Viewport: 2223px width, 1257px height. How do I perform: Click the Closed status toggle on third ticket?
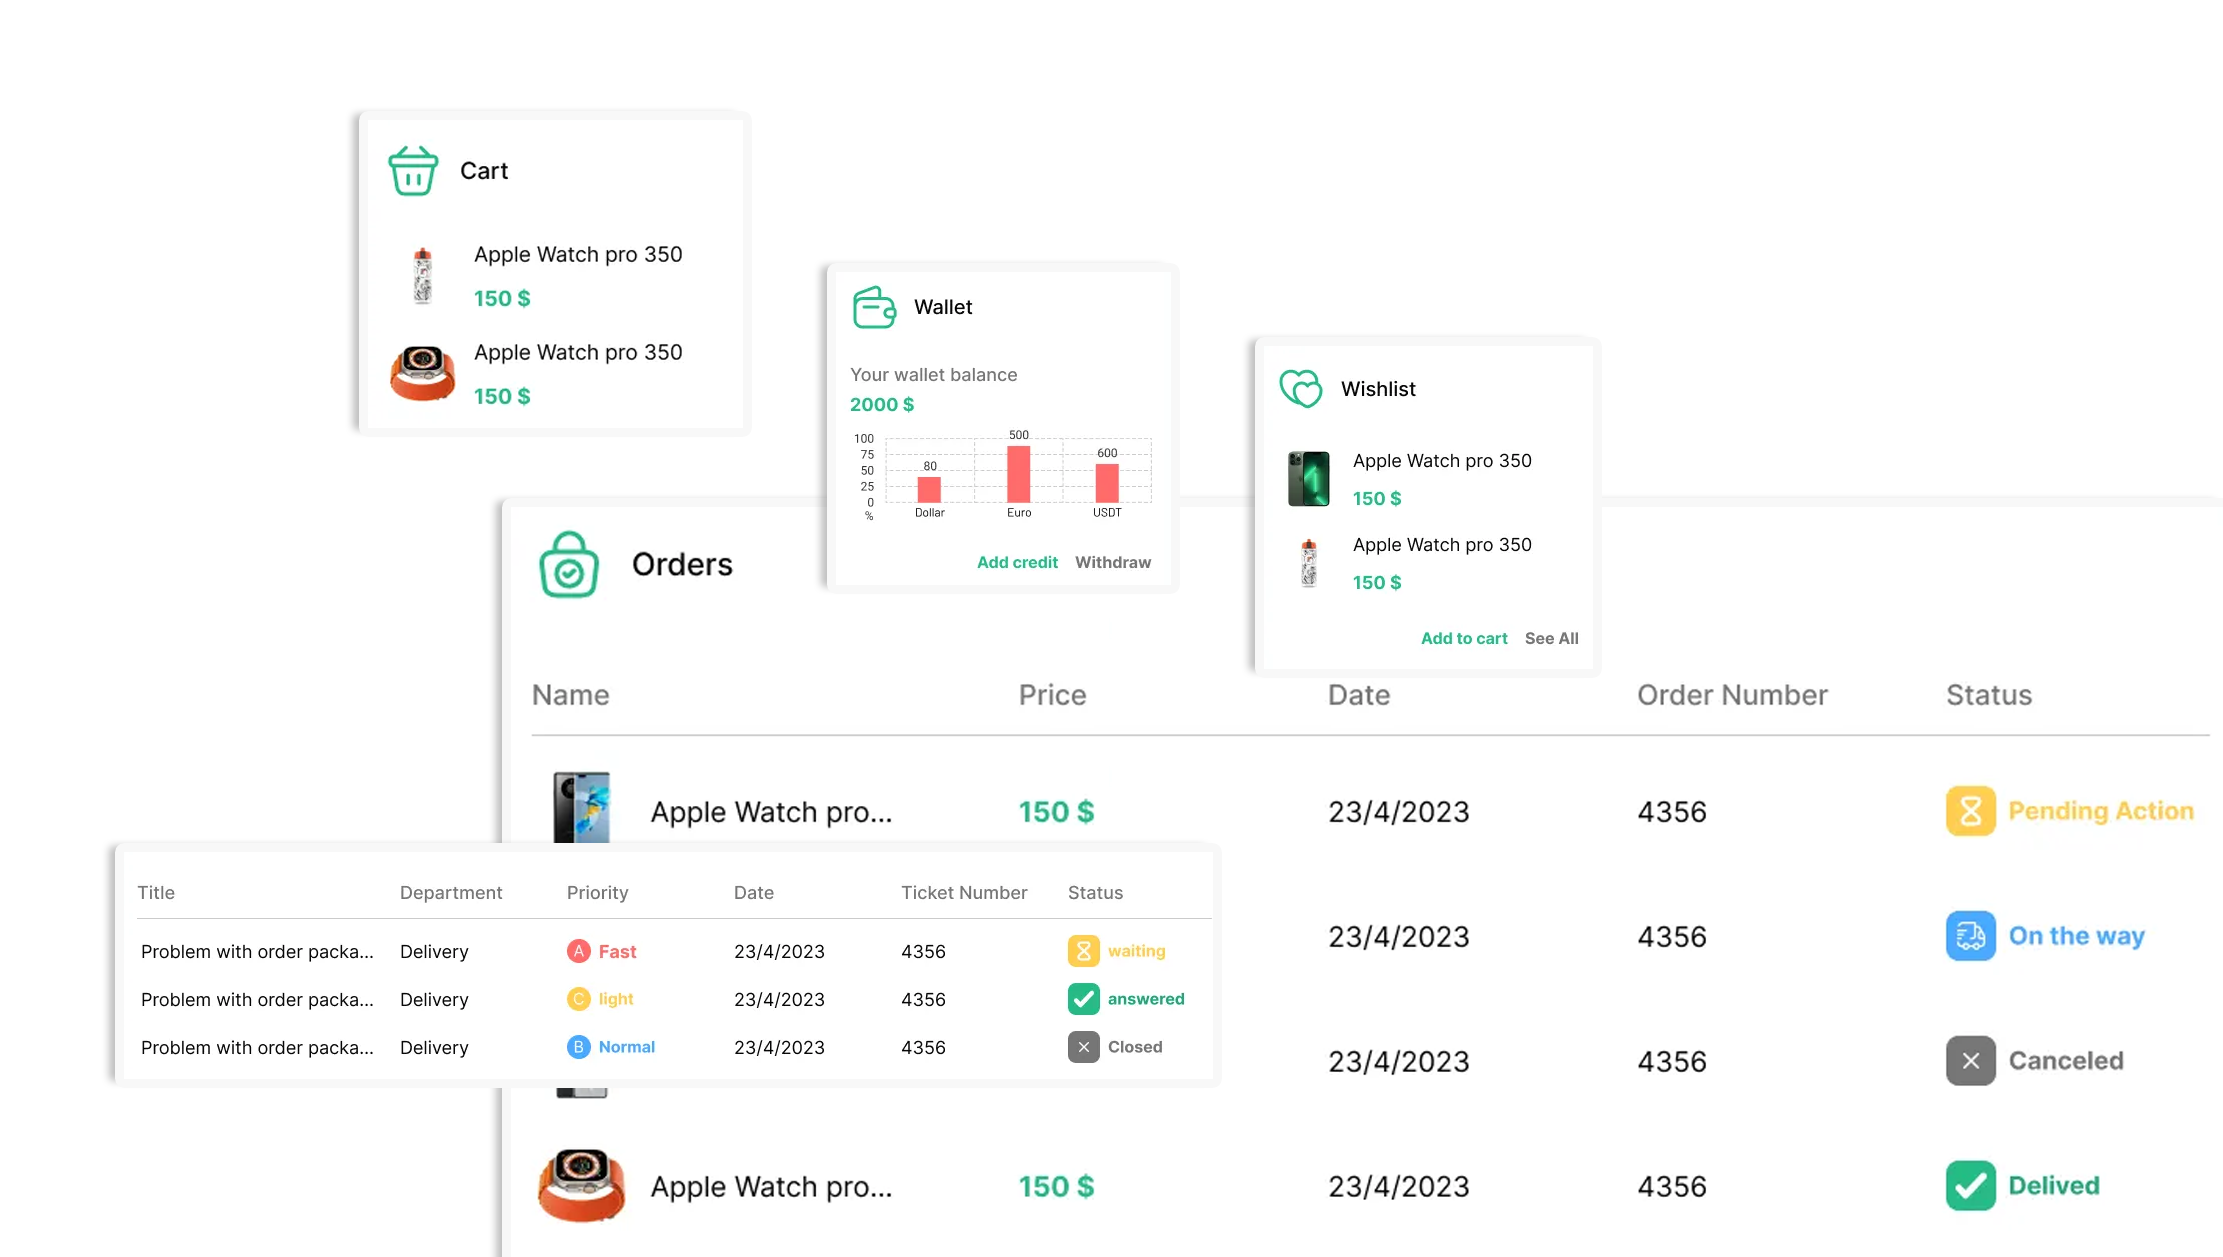pyautogui.click(x=1083, y=1047)
